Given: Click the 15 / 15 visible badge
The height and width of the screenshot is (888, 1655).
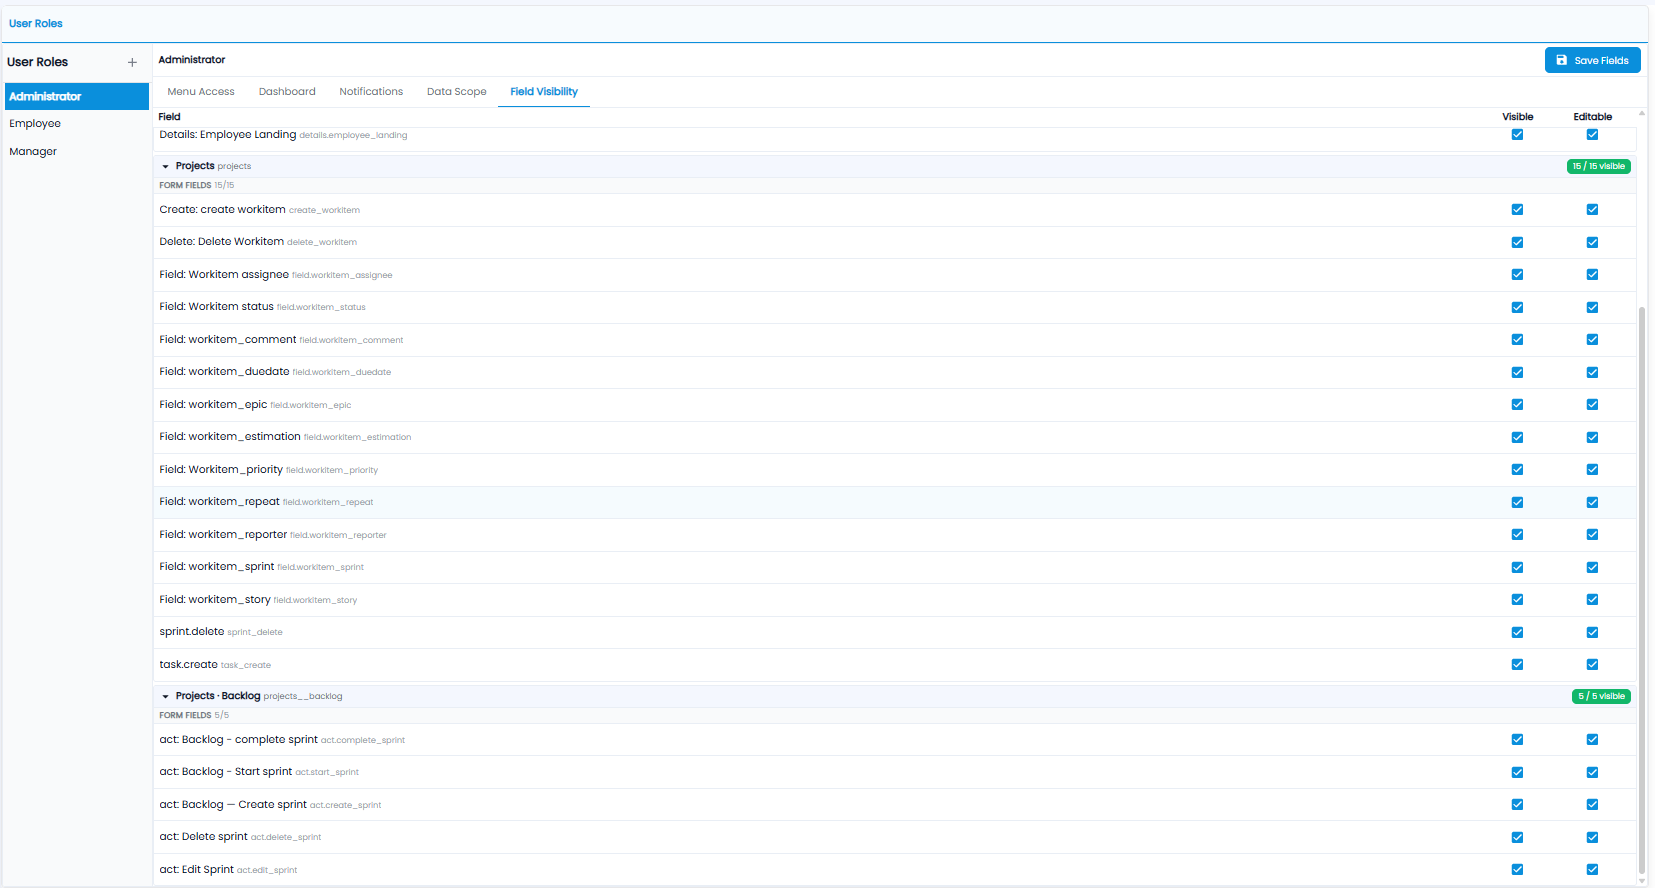Looking at the screenshot, I should 1598,166.
